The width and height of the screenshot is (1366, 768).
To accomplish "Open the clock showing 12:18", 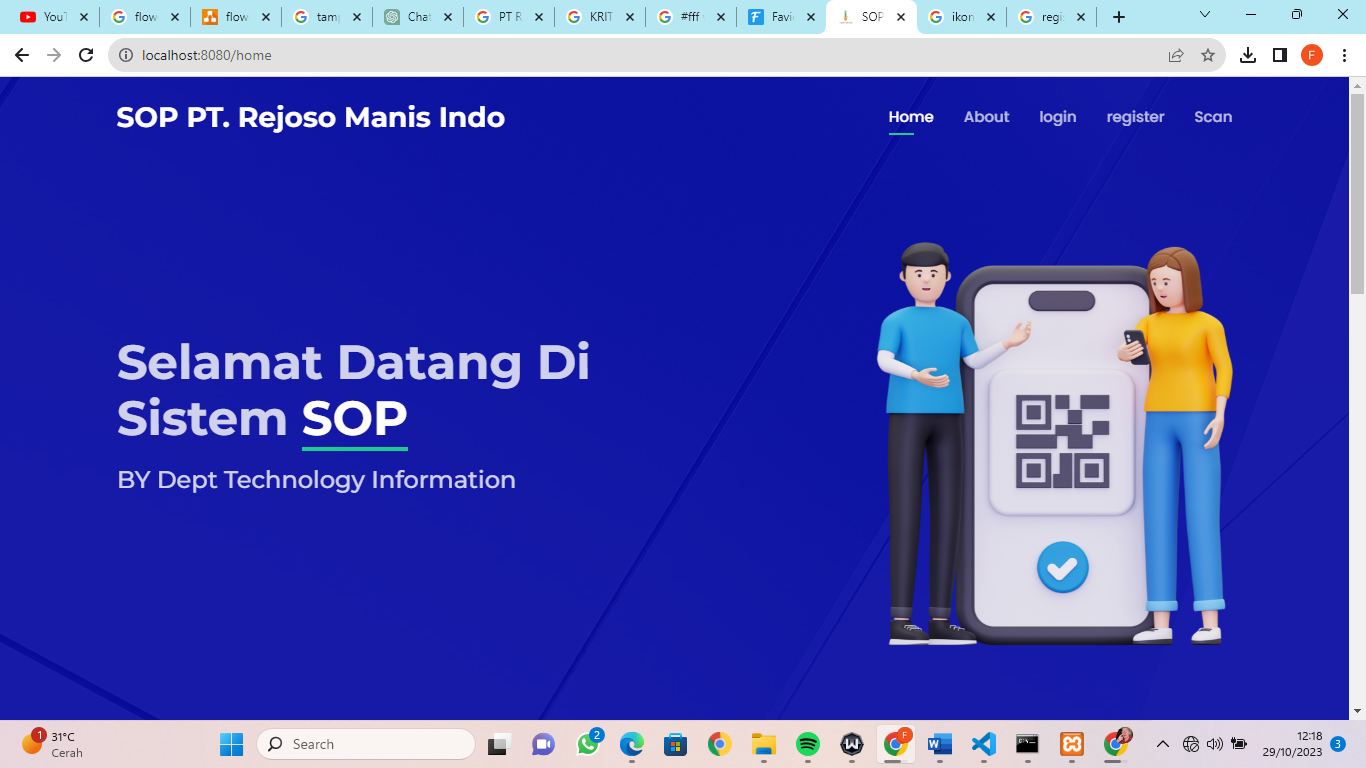I will tap(1292, 744).
